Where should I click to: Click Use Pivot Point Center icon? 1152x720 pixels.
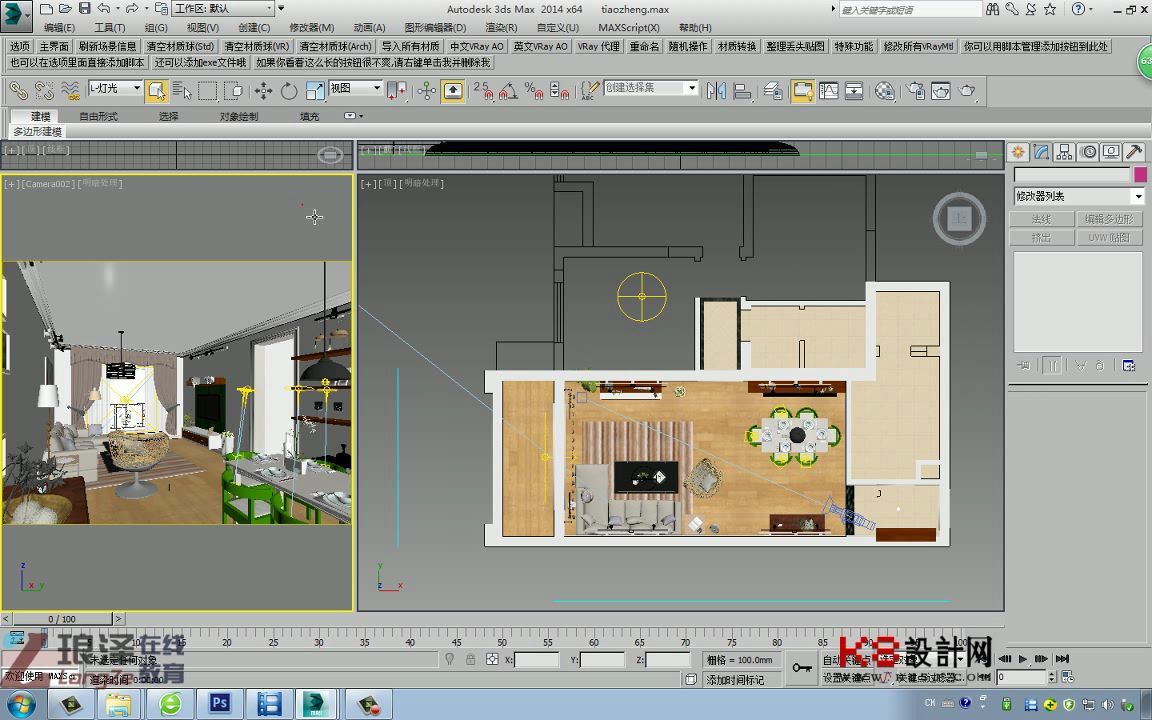pos(397,90)
